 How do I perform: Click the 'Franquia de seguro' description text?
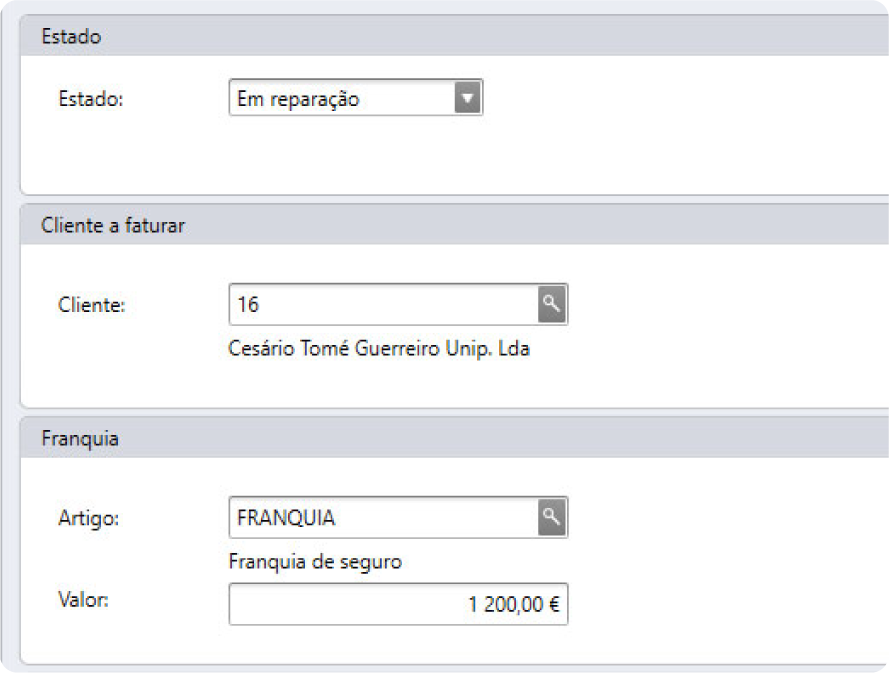(315, 562)
